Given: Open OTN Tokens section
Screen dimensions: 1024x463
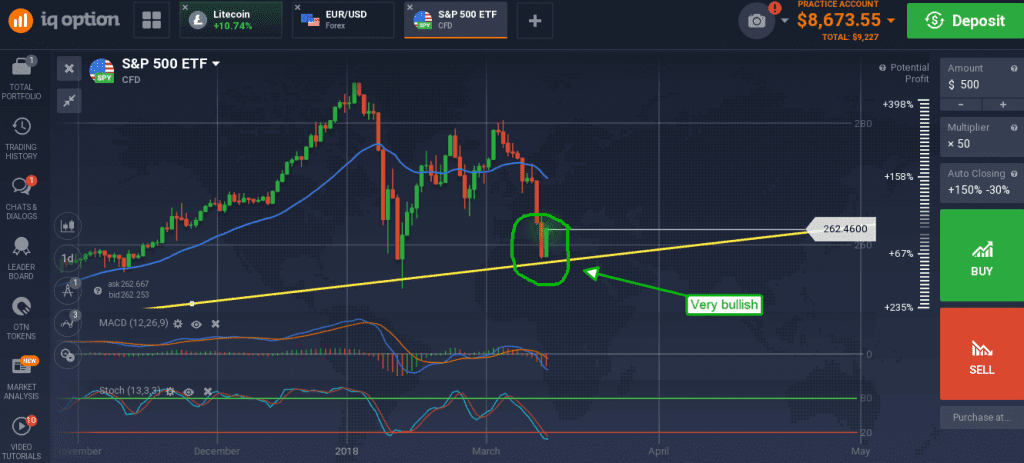Looking at the screenshot, I should coord(24,319).
